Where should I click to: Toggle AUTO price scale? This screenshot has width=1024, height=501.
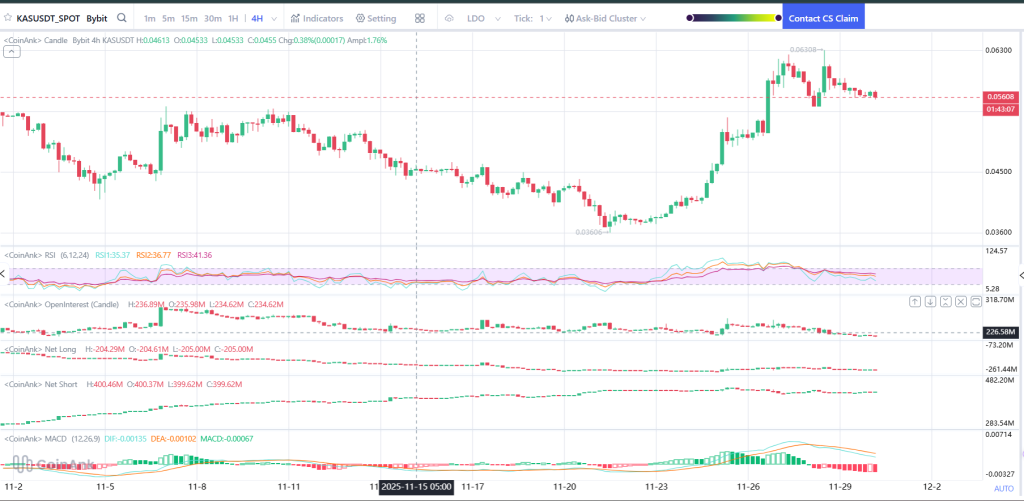pyautogui.click(x=1003, y=489)
